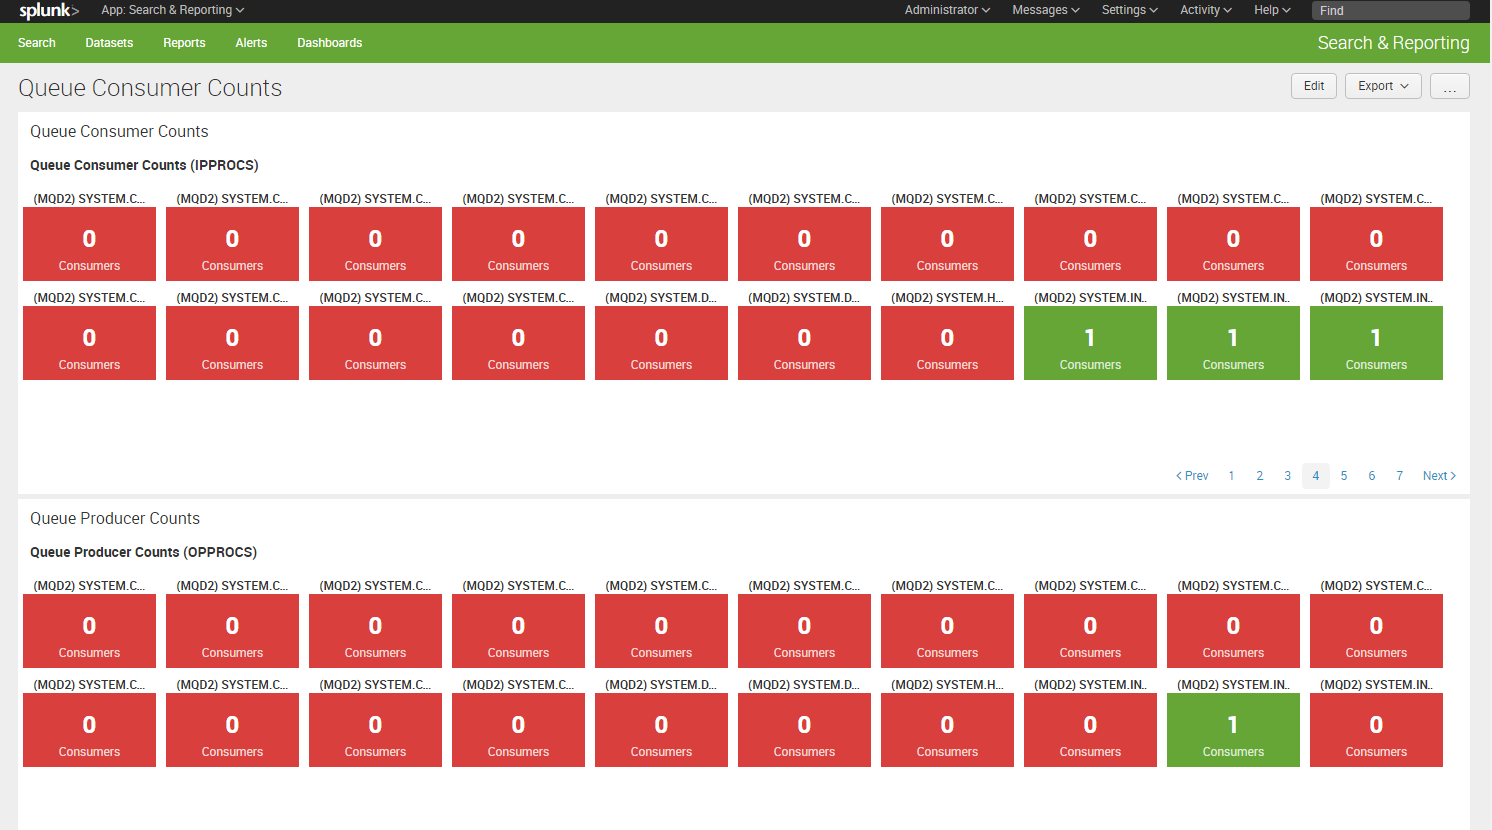Expand the Administrator menu
The height and width of the screenshot is (830, 1492).
[x=946, y=10]
